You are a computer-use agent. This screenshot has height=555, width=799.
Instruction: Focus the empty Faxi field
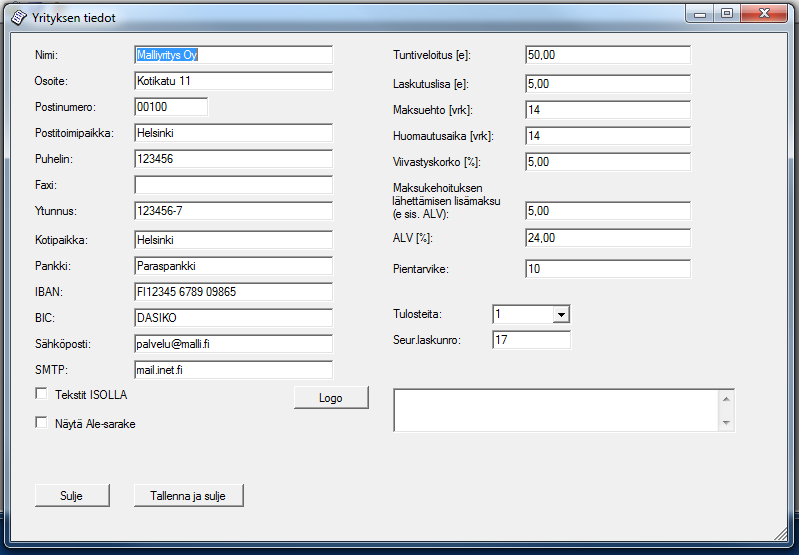(233, 184)
